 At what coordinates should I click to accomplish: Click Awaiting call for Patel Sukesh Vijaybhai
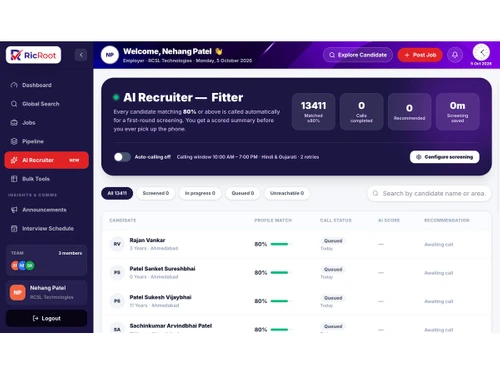[439, 301]
